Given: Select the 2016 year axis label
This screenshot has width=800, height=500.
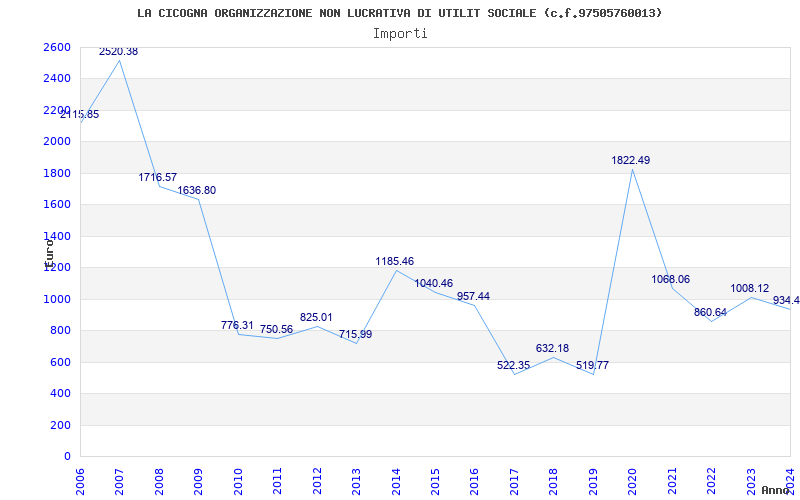Looking at the screenshot, I should point(474,480).
